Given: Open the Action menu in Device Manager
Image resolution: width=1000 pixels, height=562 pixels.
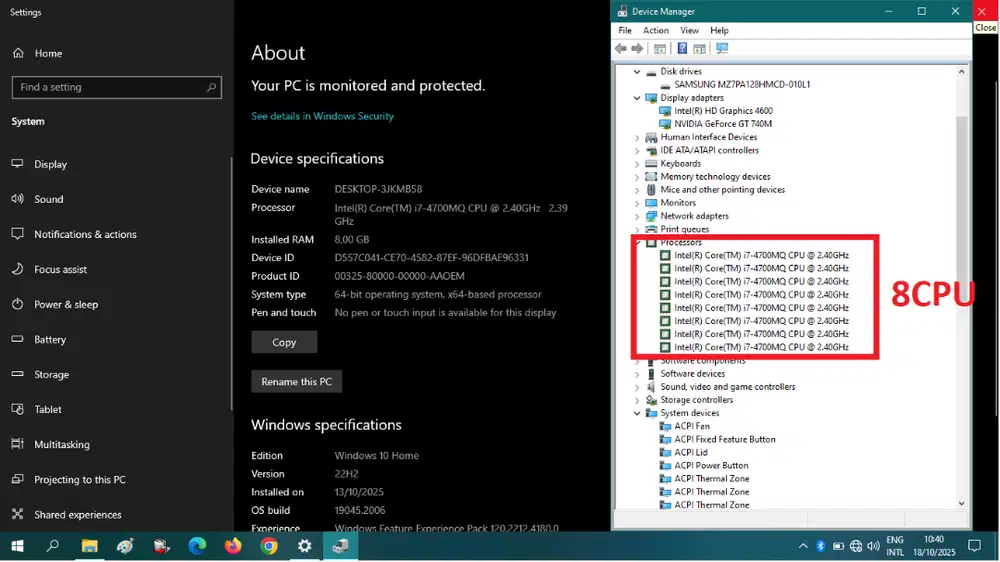Looking at the screenshot, I should coord(656,30).
